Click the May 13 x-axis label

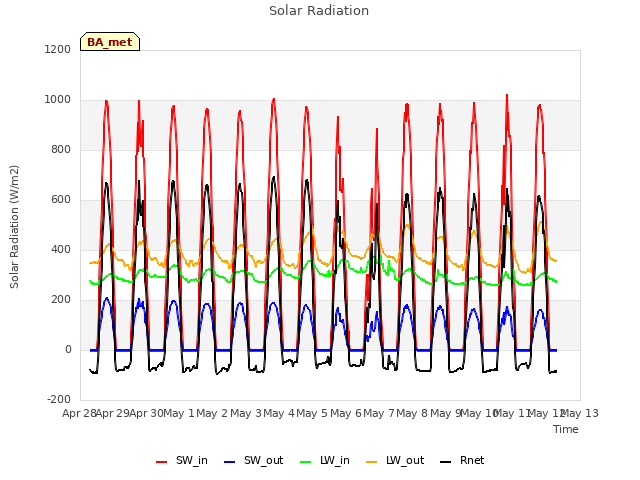click(580, 413)
